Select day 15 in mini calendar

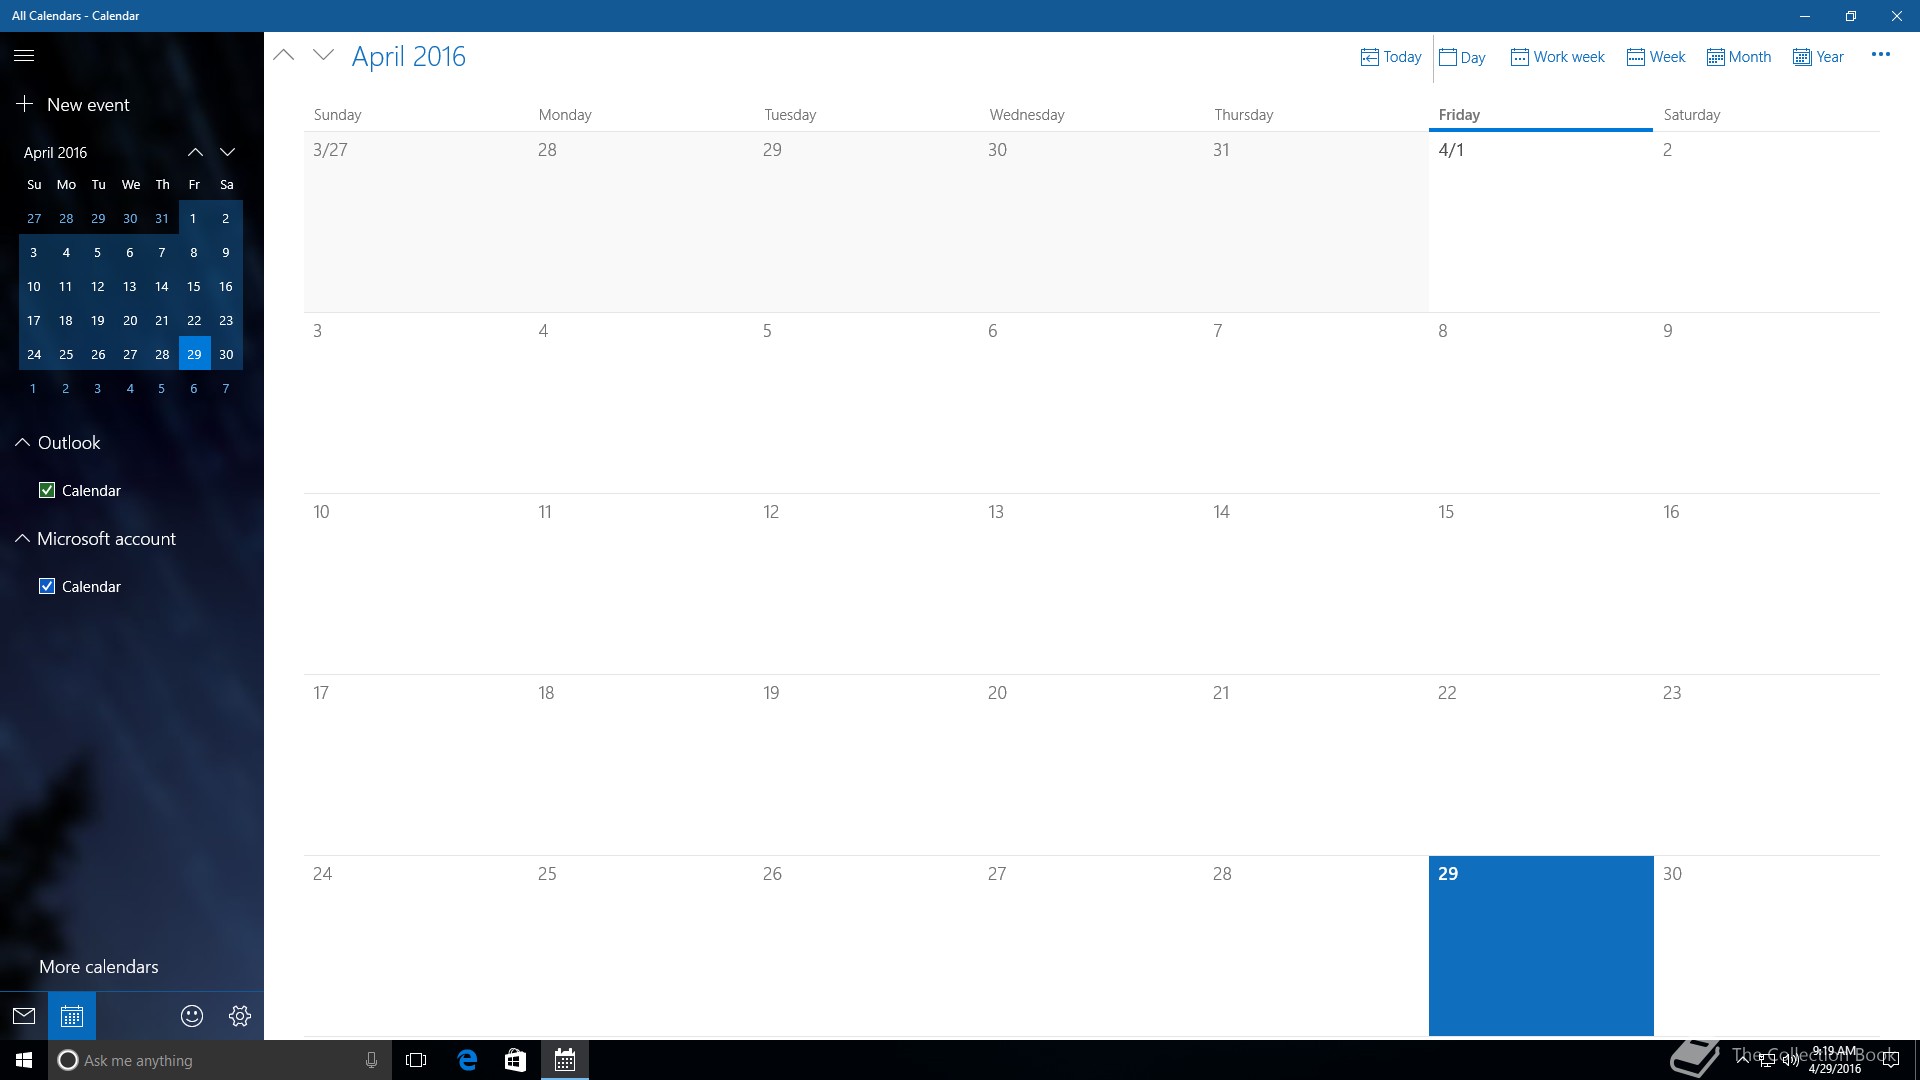194,286
